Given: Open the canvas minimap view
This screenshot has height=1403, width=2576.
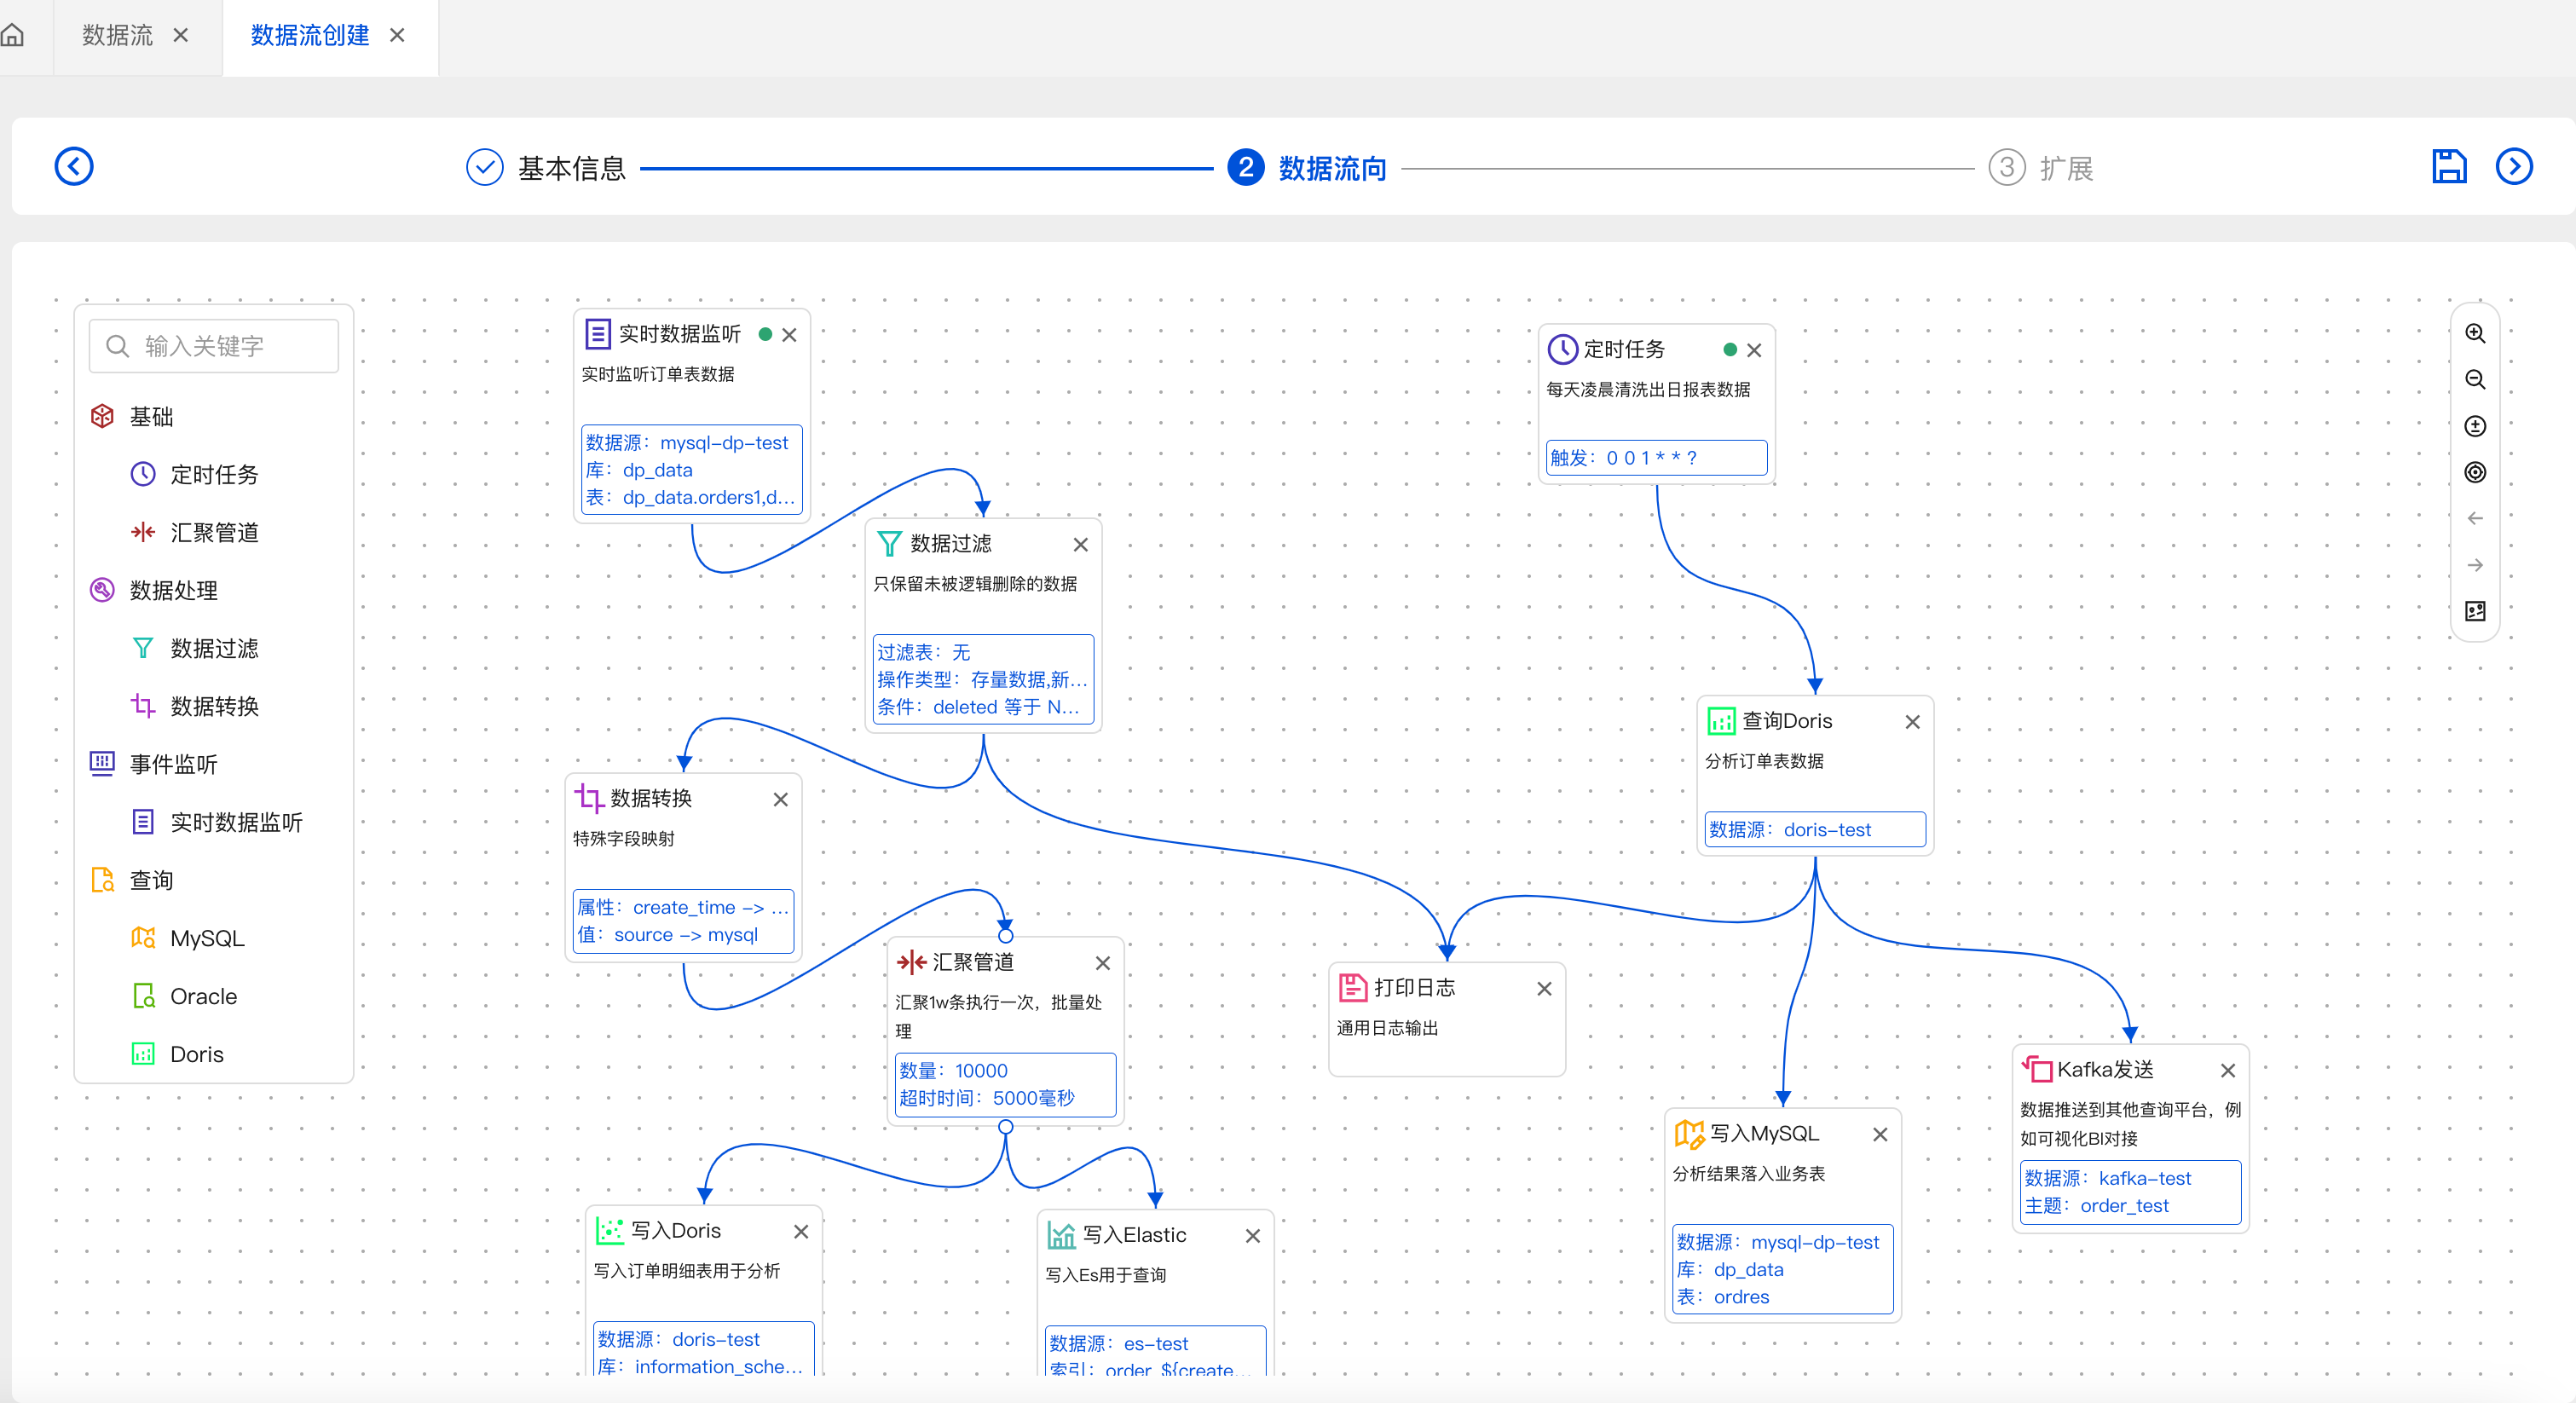Looking at the screenshot, I should (2476, 611).
